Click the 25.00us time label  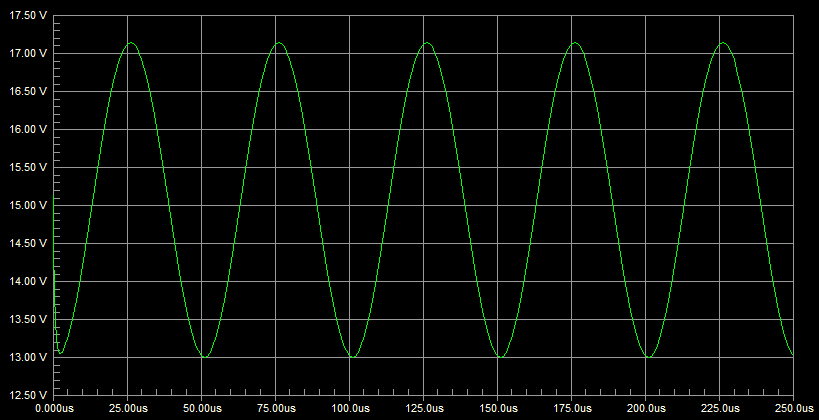coord(127,408)
